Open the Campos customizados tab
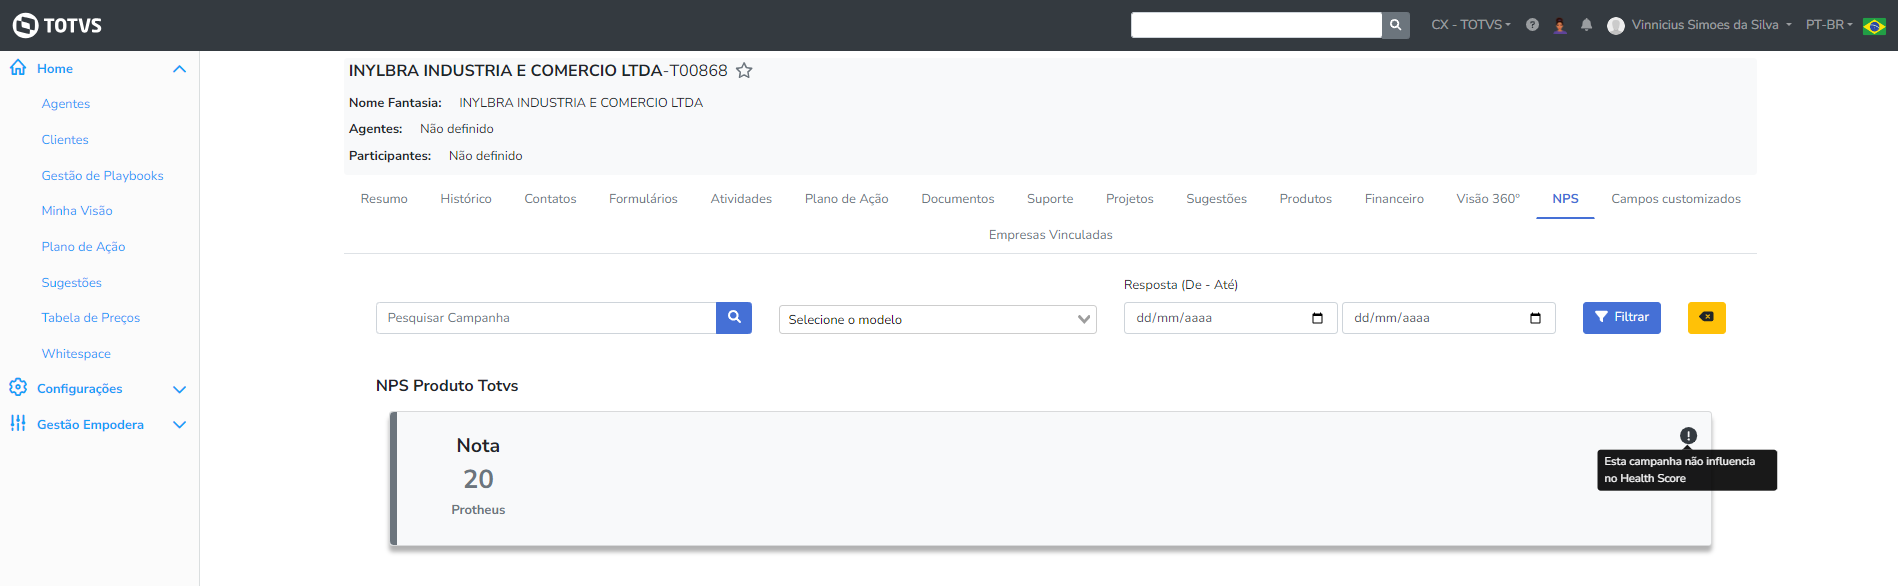This screenshot has width=1898, height=586. (x=1676, y=199)
